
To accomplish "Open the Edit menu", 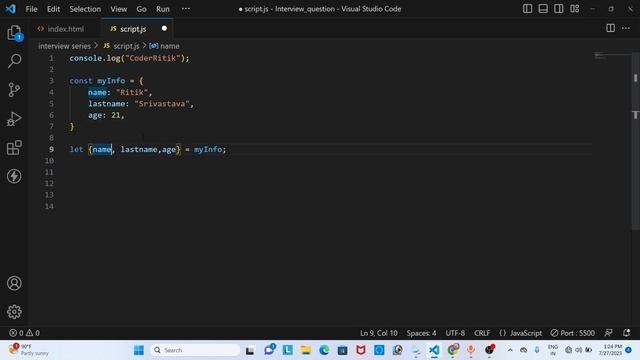I will click(x=53, y=9).
